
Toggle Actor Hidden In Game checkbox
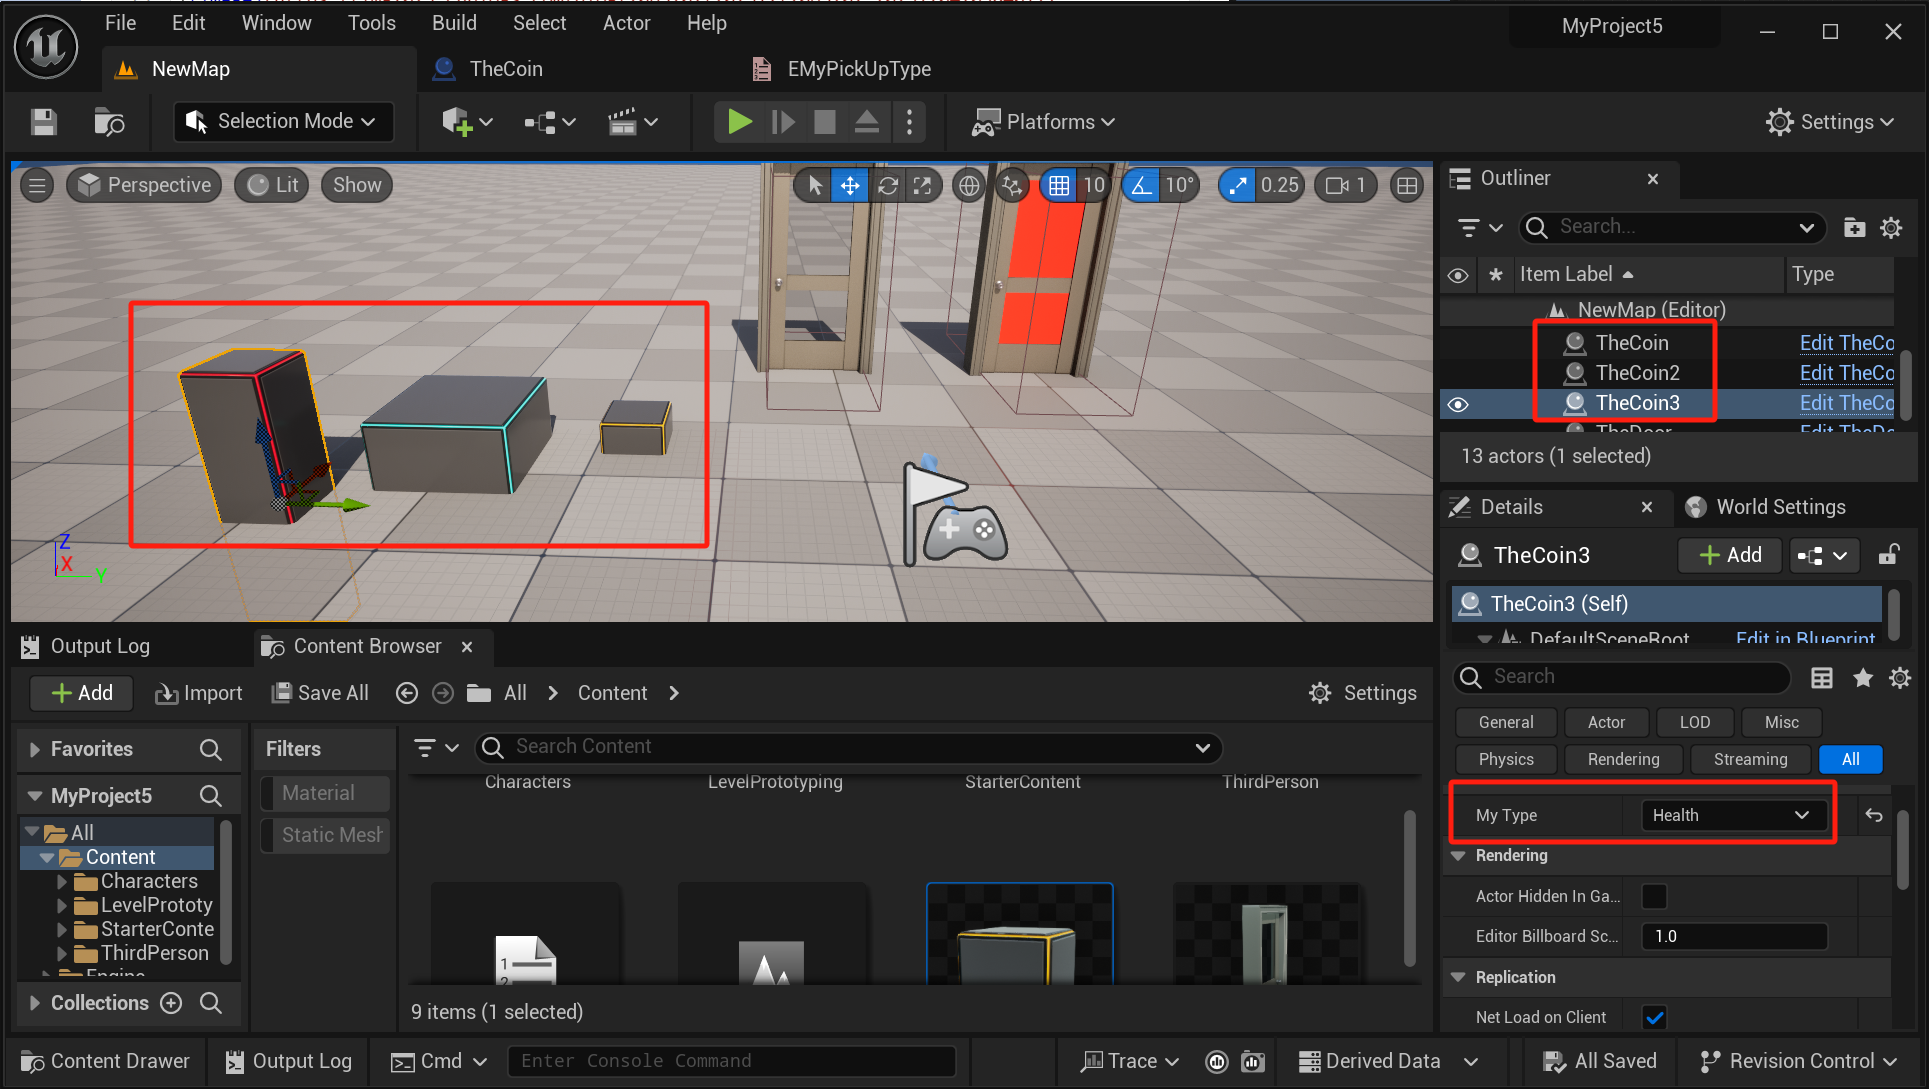(x=1655, y=896)
